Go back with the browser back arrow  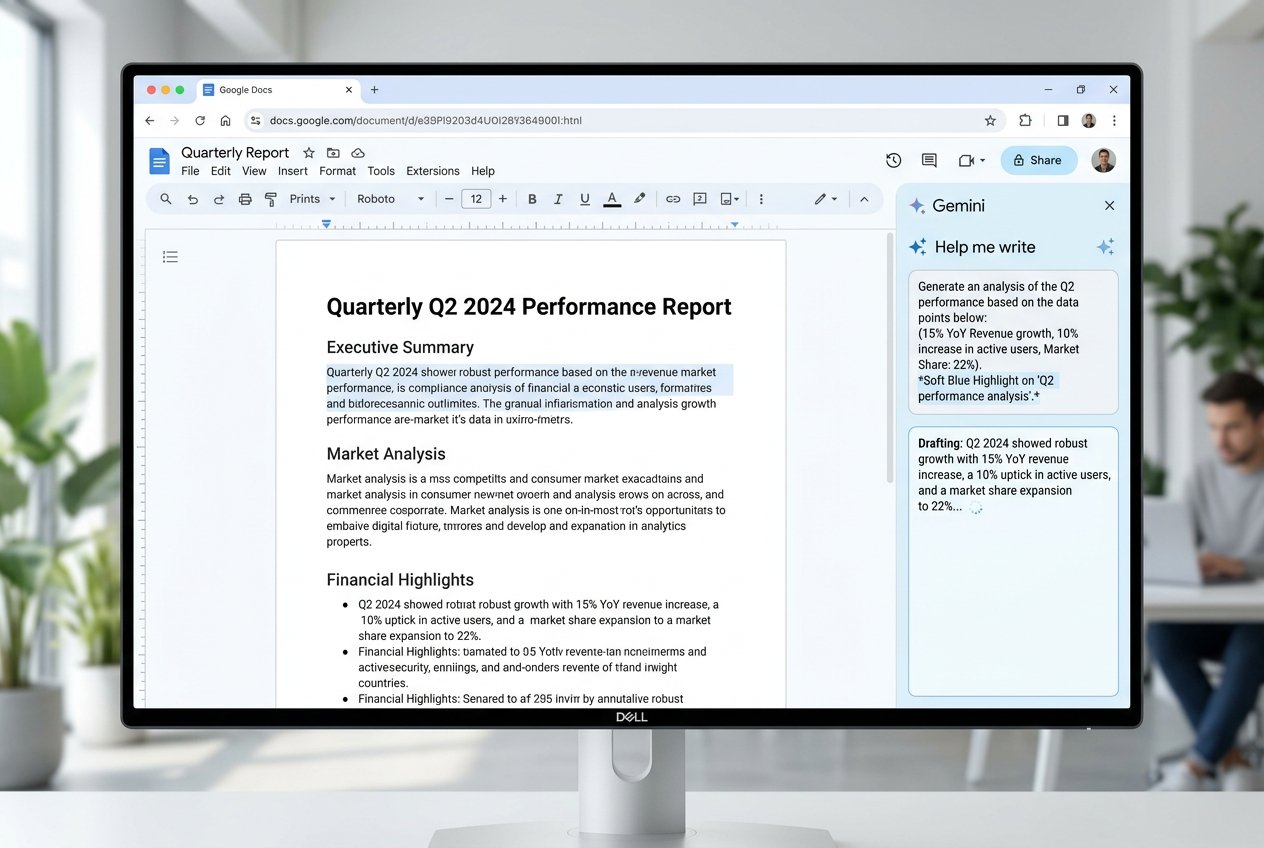(150, 121)
